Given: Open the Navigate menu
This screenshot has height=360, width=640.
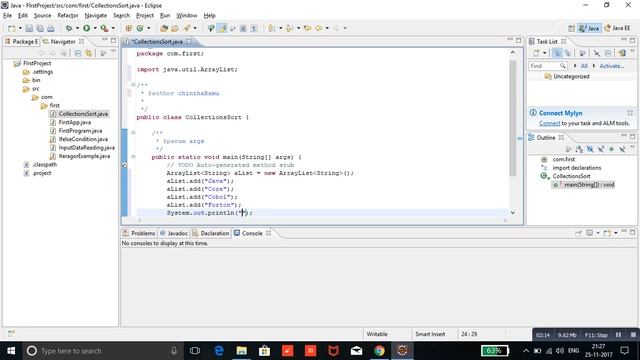Looking at the screenshot, I should click(x=96, y=16).
